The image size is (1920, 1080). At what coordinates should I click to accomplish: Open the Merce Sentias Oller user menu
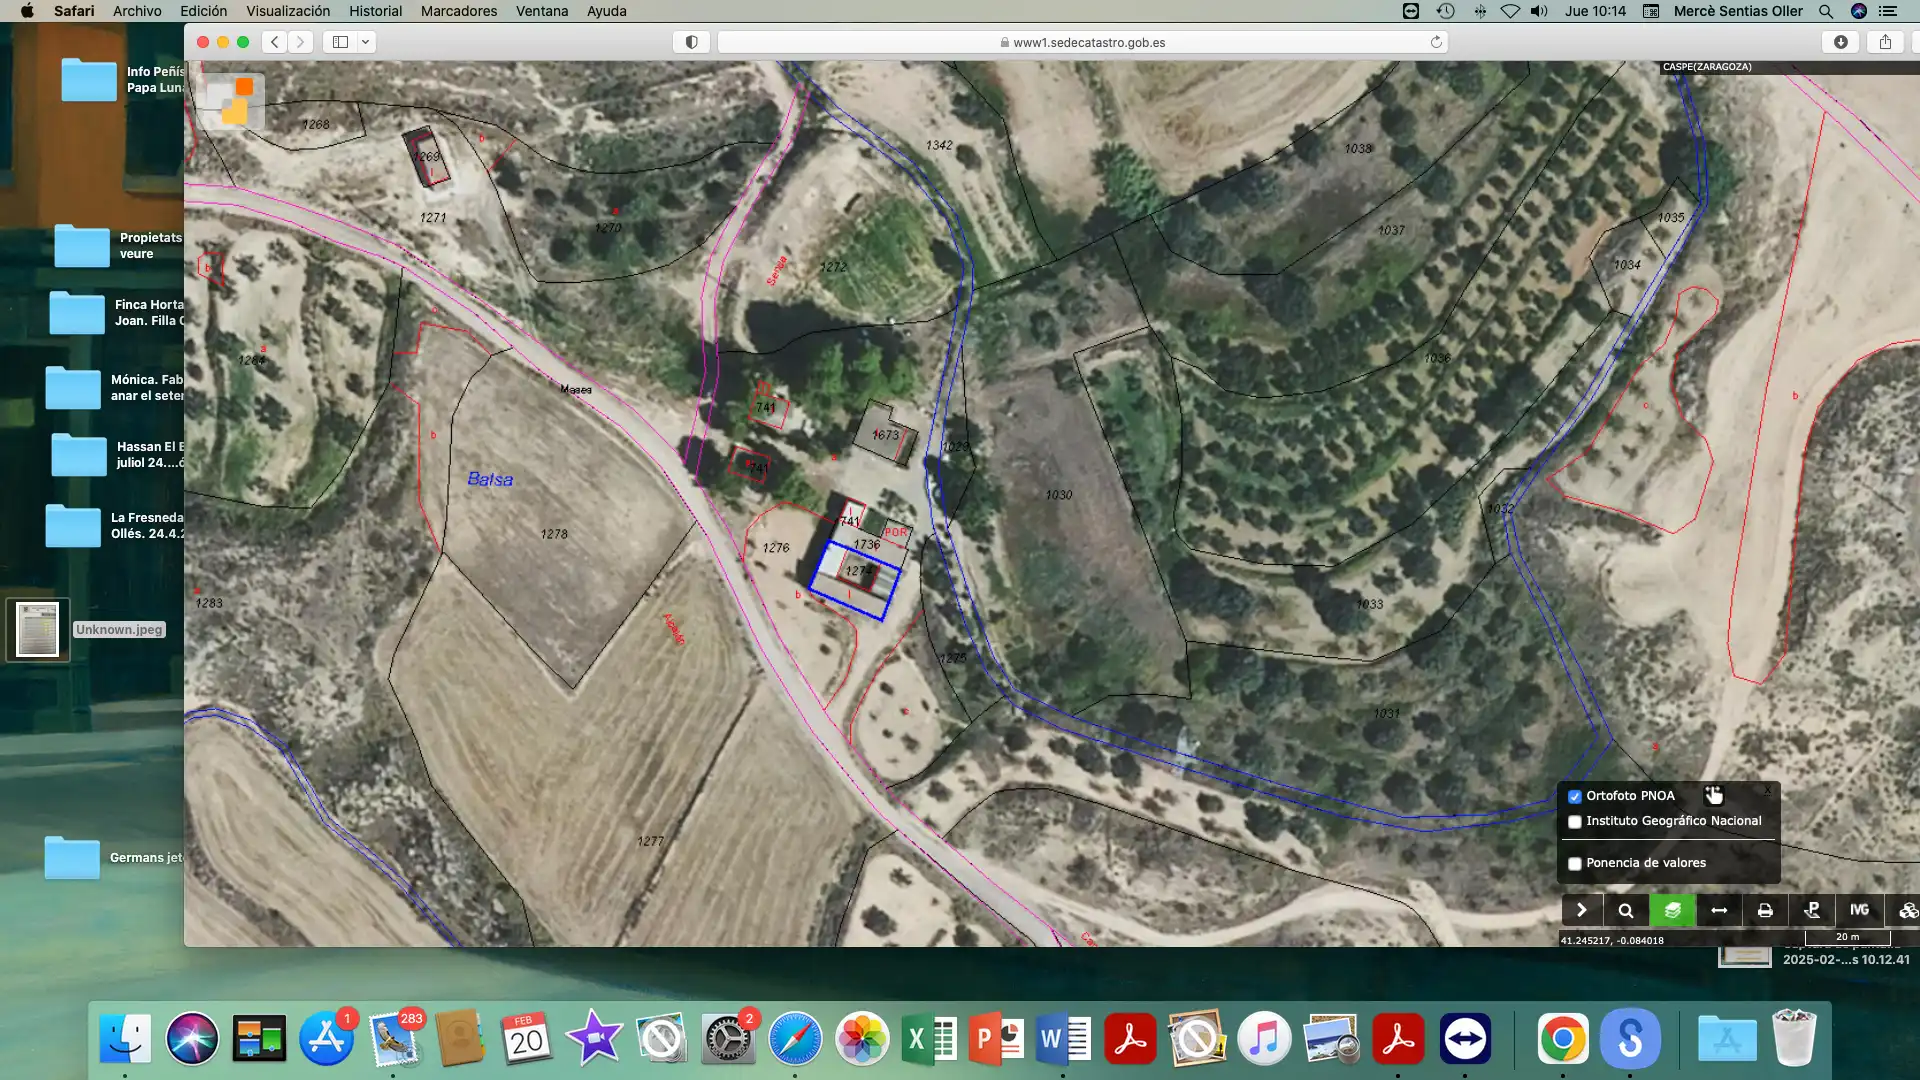click(1738, 11)
